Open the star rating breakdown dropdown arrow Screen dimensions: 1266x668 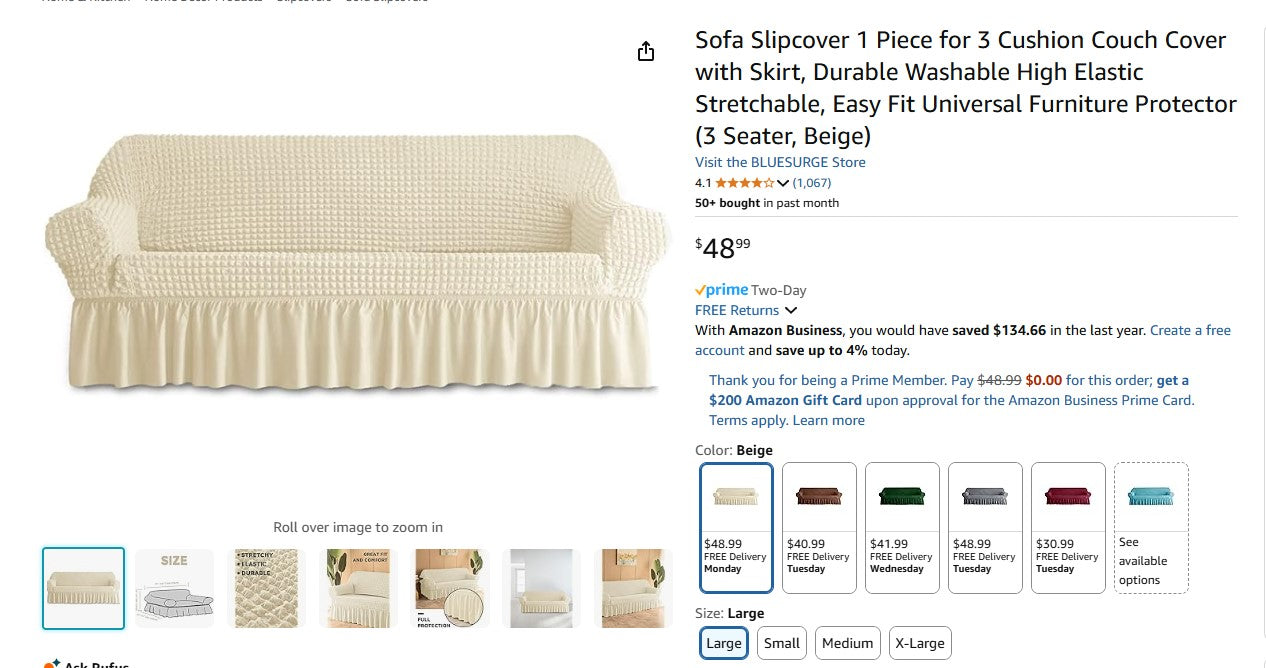(x=785, y=183)
